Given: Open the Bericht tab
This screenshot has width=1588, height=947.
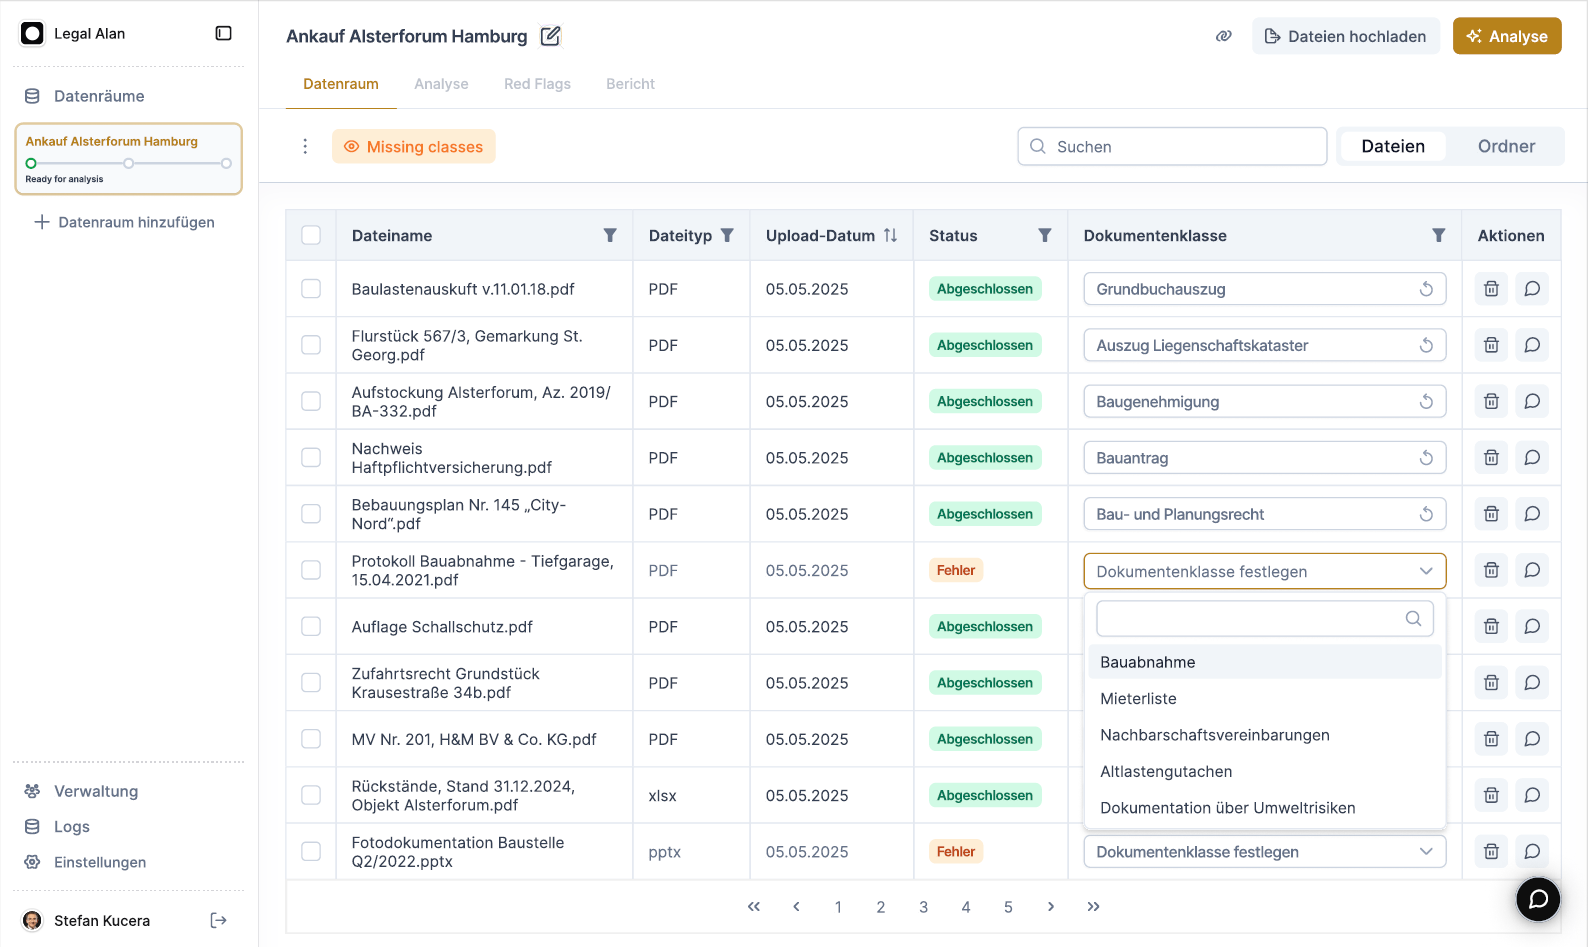Looking at the screenshot, I should pos(630,84).
